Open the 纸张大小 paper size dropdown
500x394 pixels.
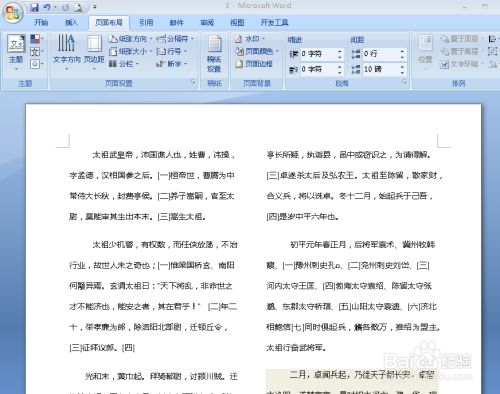tap(130, 51)
